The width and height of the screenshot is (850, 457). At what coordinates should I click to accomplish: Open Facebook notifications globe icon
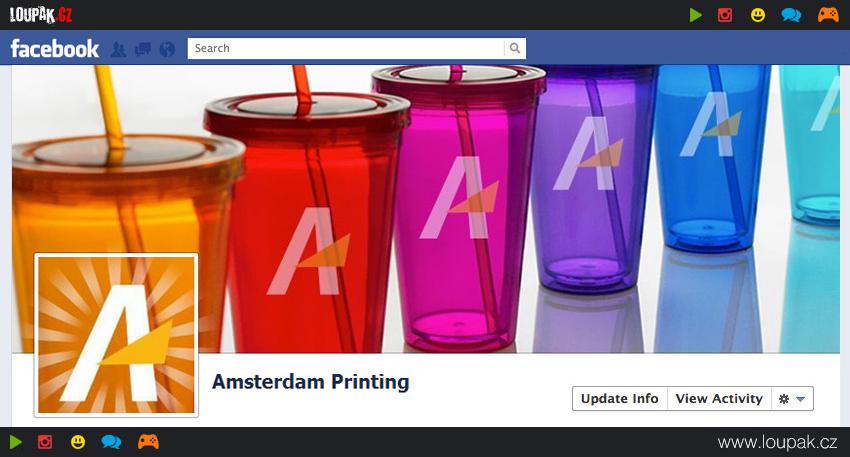point(168,49)
